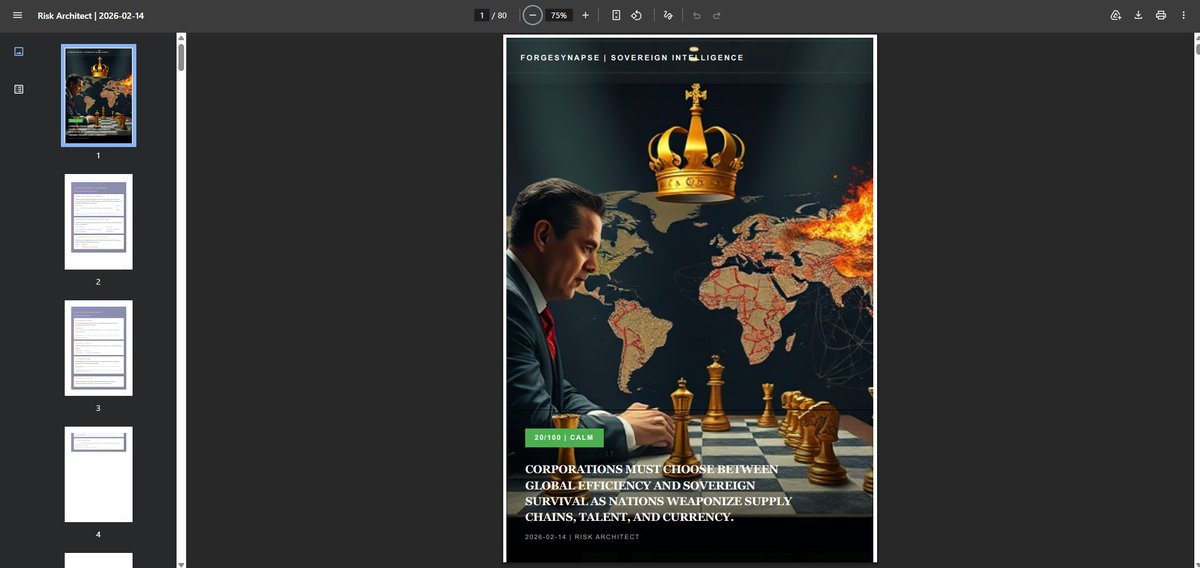Viewport: 1200px width, 568px height.
Task: Click the thumbnail panel scroll up arrow
Action: (181, 37)
